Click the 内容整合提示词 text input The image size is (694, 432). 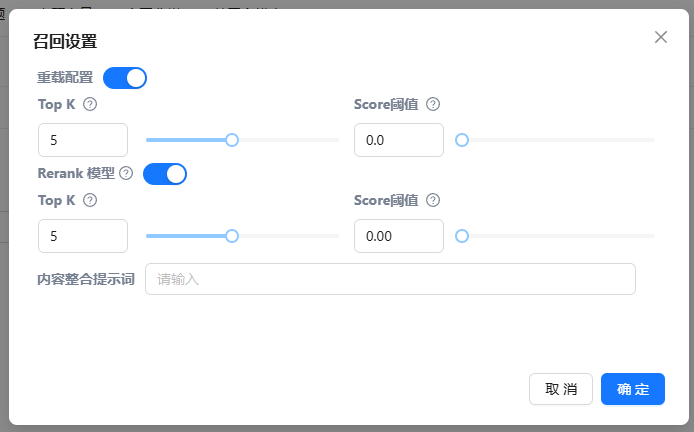click(390, 279)
